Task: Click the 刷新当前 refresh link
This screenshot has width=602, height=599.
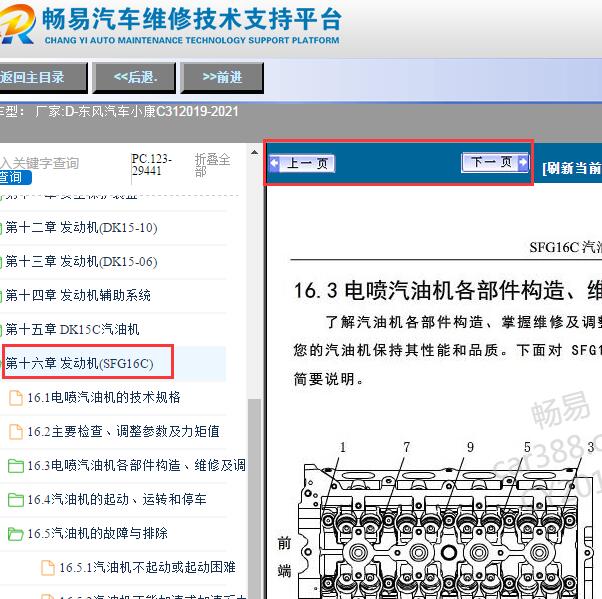Action: pos(572,168)
